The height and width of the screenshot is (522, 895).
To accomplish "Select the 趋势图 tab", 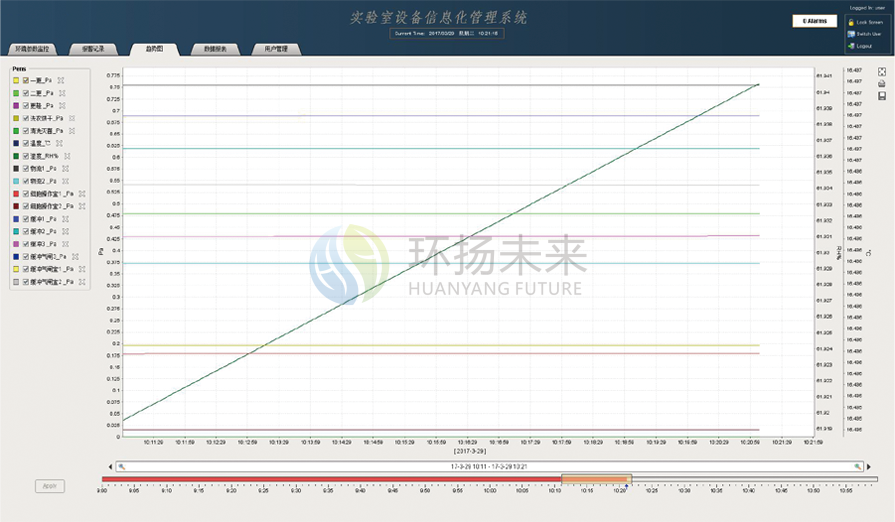I will point(154,49).
